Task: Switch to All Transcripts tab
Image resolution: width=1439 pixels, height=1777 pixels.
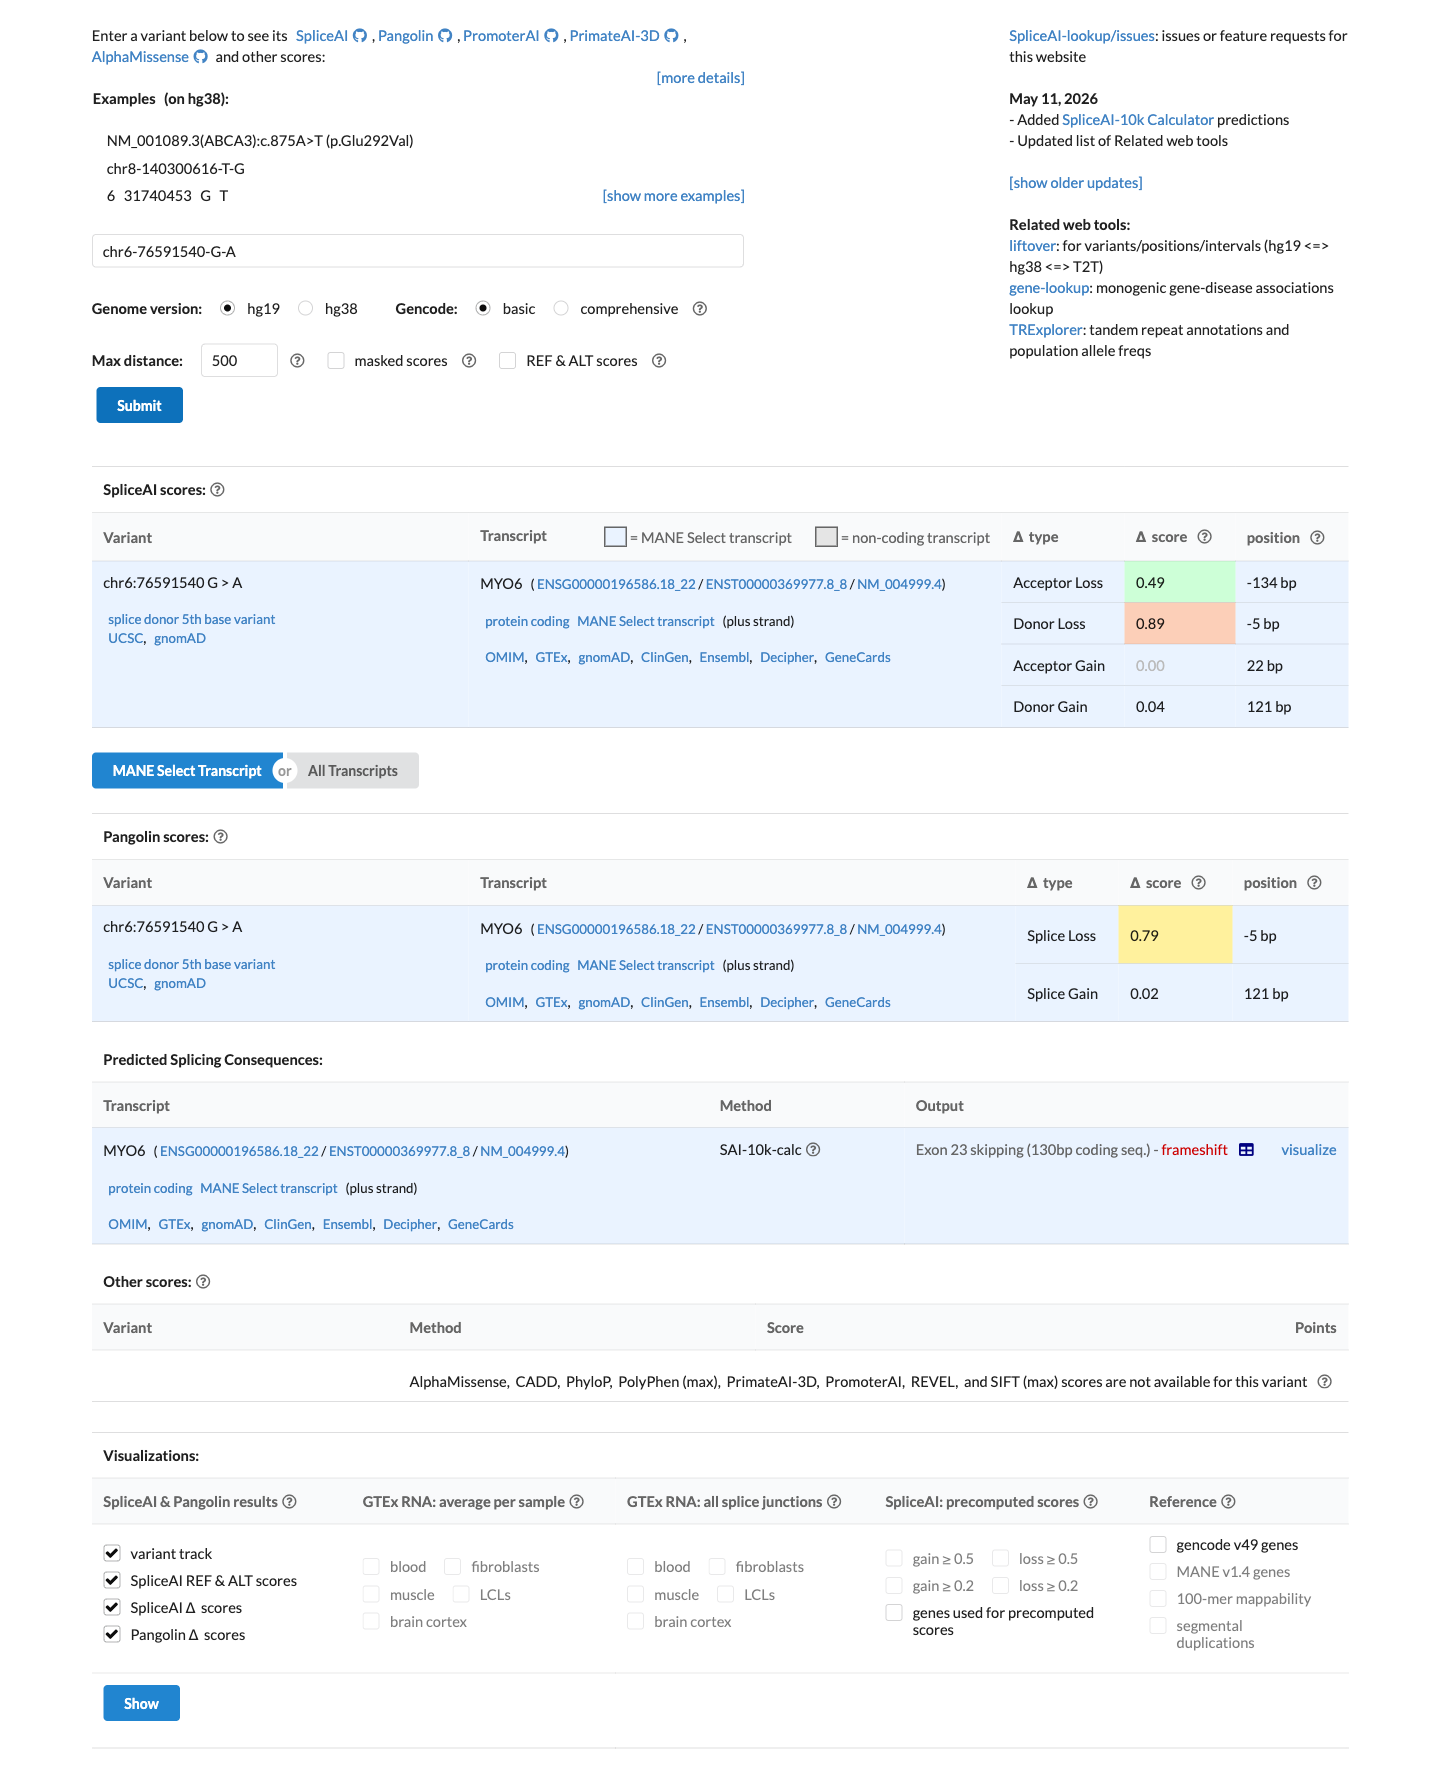Action: pos(353,771)
